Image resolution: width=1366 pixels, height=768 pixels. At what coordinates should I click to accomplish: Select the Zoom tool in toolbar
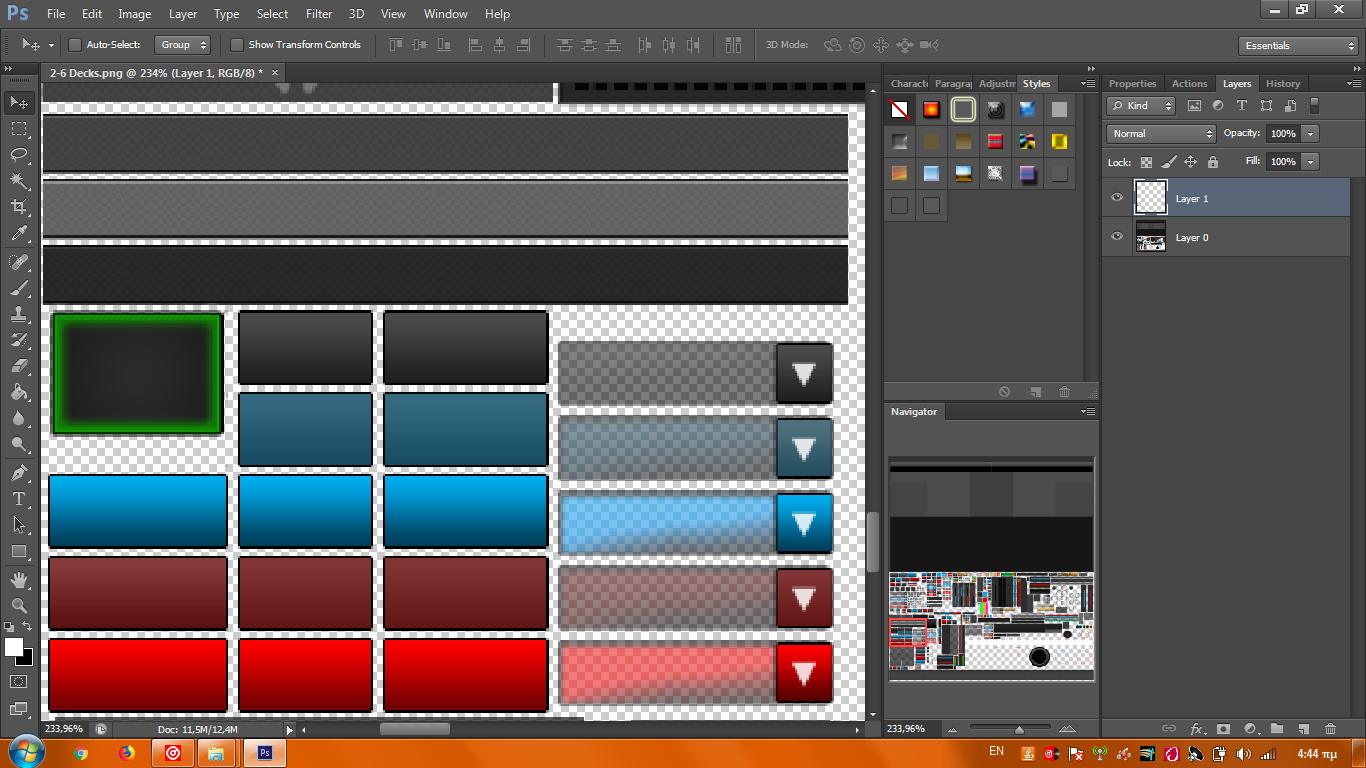click(x=19, y=606)
